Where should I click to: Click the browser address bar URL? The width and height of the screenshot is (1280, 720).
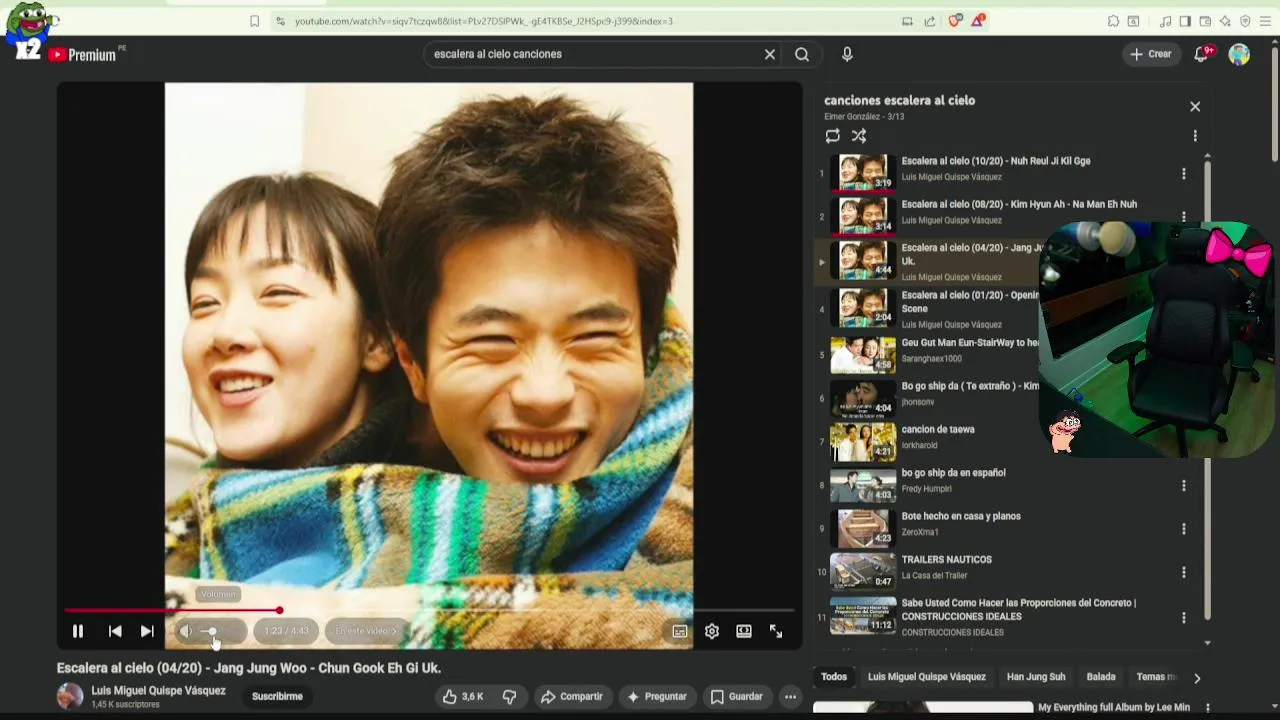[x=483, y=21]
